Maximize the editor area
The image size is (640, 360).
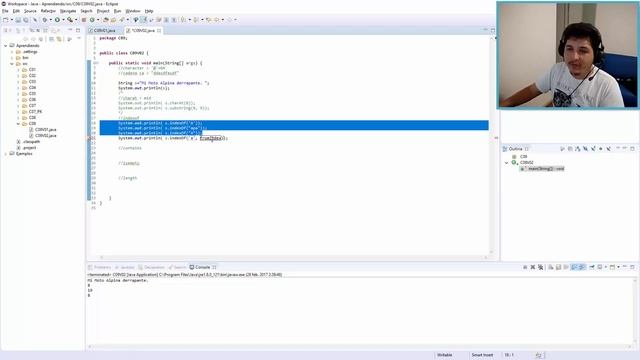point(493,30)
